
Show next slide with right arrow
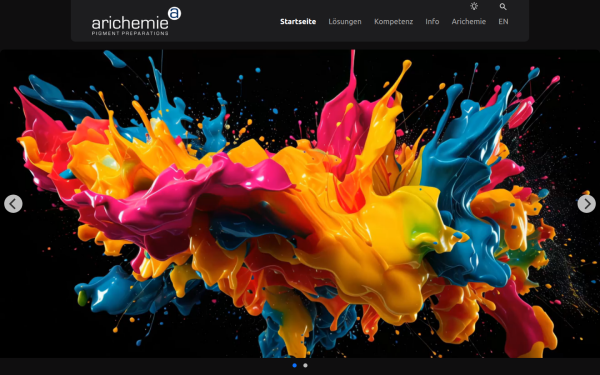pos(586,204)
